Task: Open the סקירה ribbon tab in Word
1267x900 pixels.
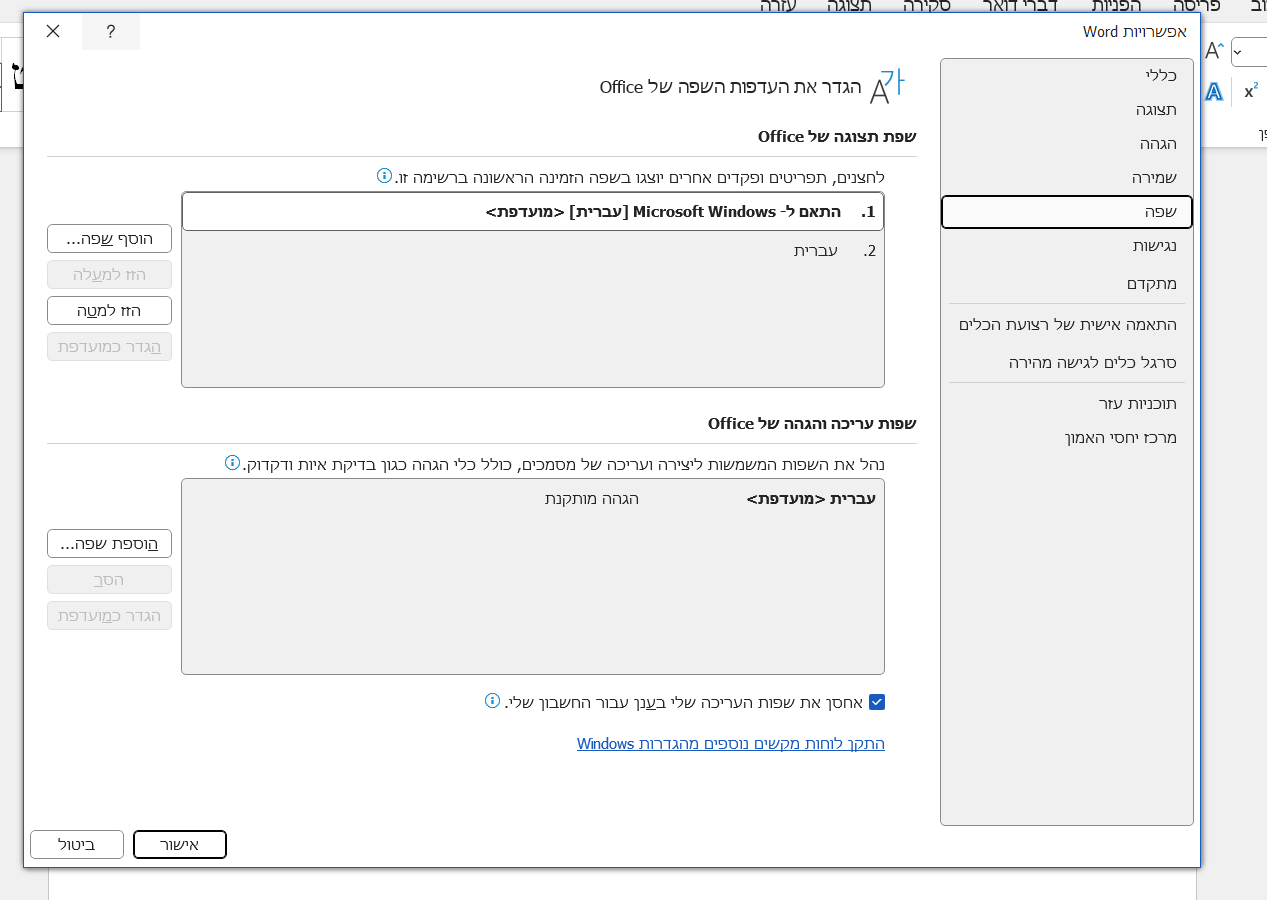Action: (x=926, y=5)
